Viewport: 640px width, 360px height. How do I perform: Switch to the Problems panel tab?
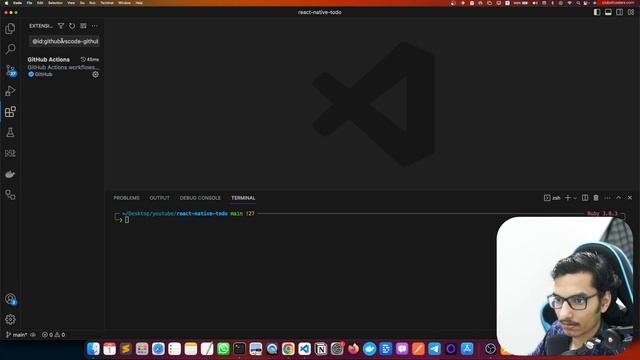click(127, 198)
